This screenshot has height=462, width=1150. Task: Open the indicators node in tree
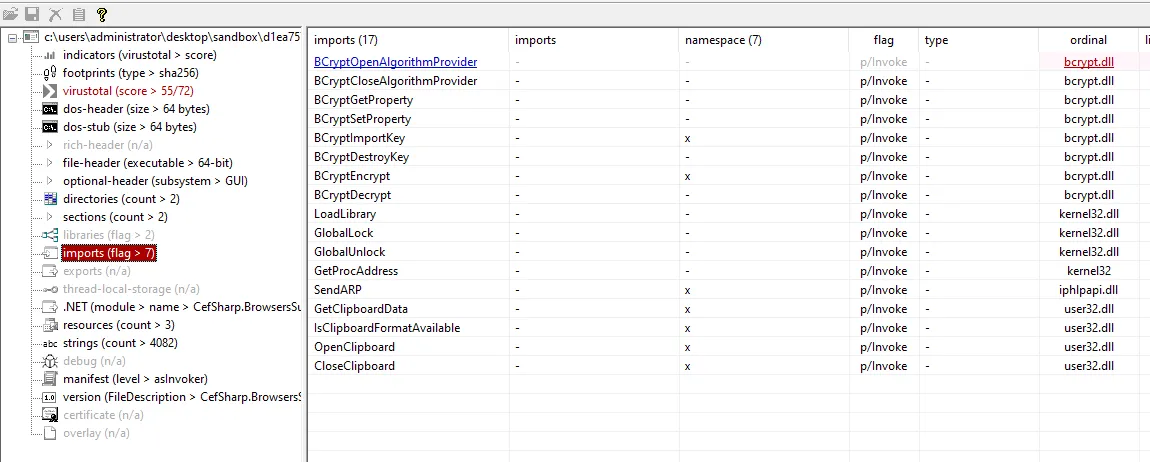(139, 54)
